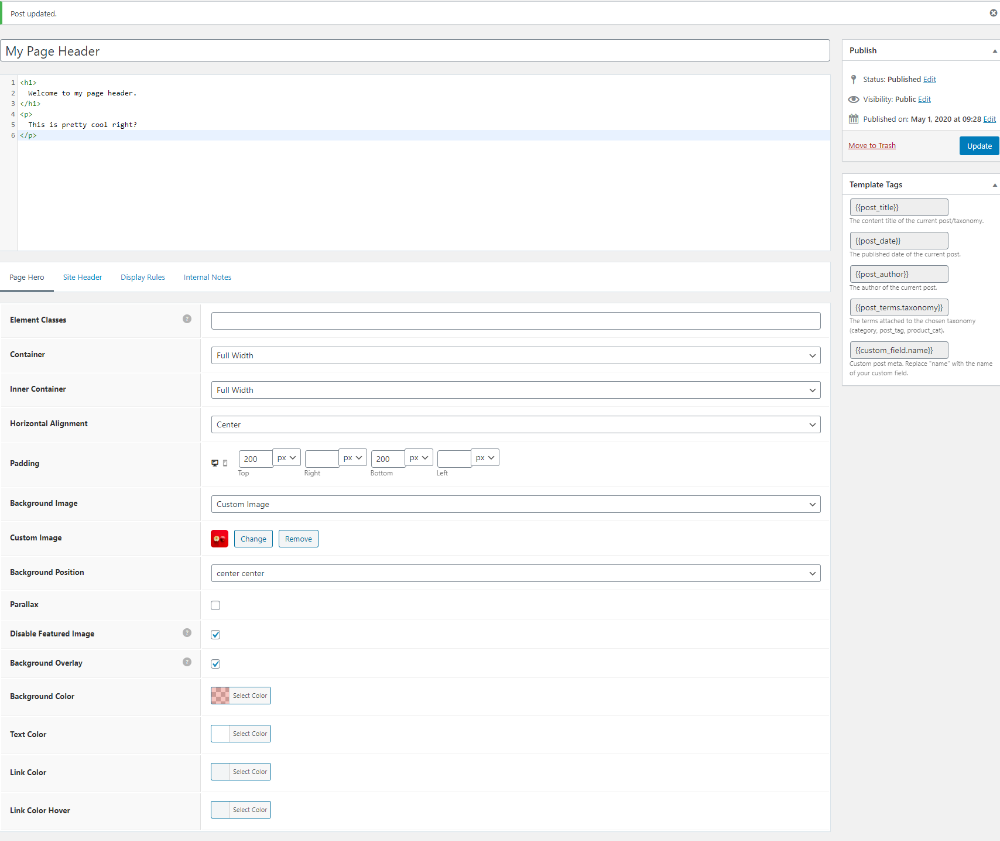
Task: Select the {{post_title}} template tag field
Action: click(899, 207)
